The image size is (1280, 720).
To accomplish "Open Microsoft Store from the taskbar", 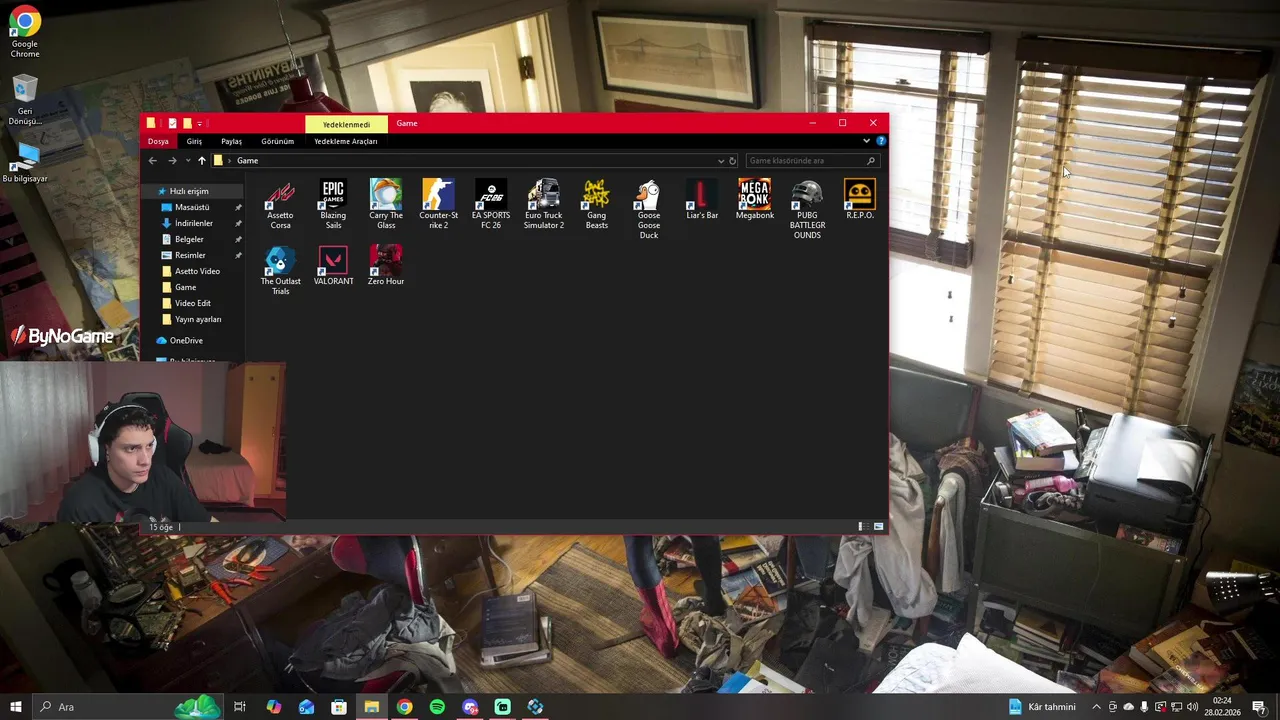I will click(339, 707).
